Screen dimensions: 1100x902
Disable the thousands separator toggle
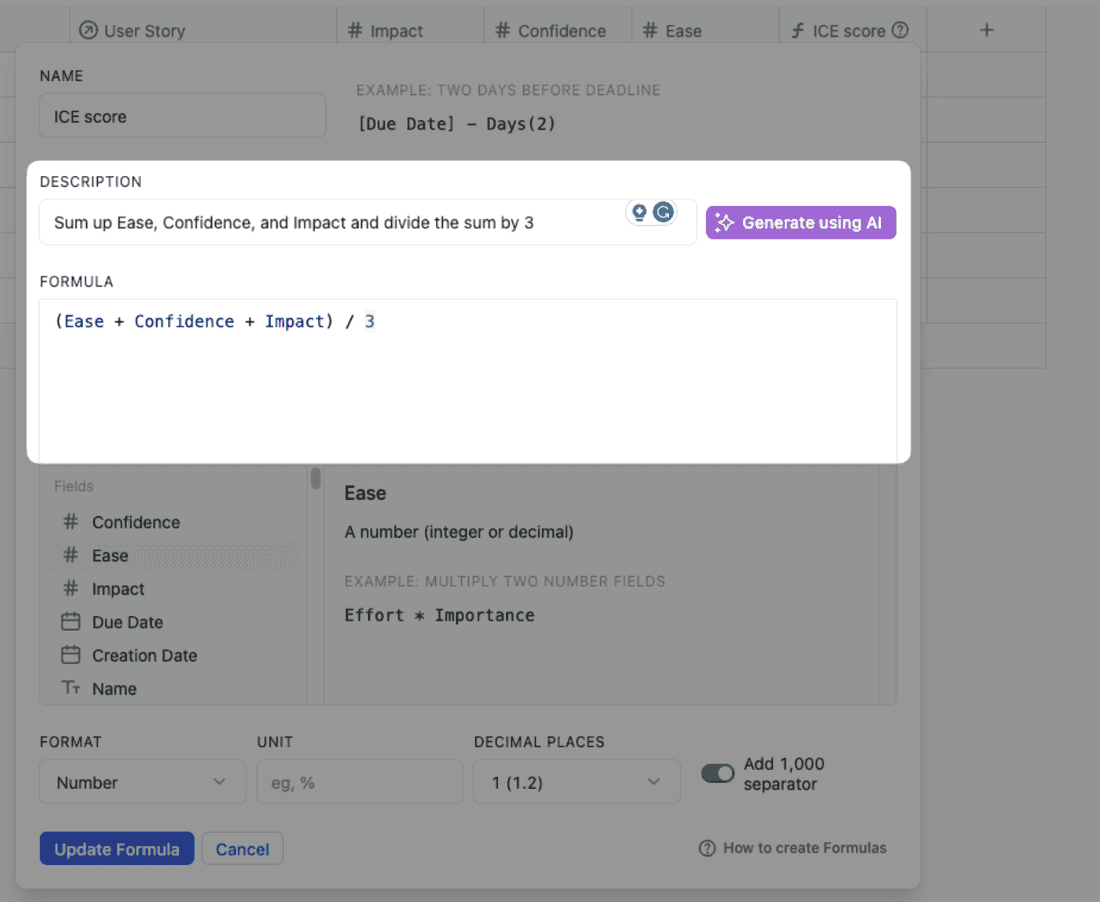(x=717, y=773)
